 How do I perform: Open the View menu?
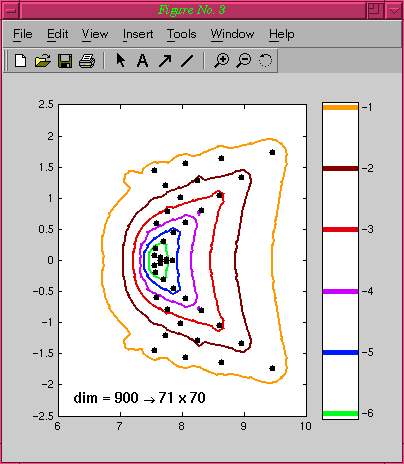coord(95,34)
